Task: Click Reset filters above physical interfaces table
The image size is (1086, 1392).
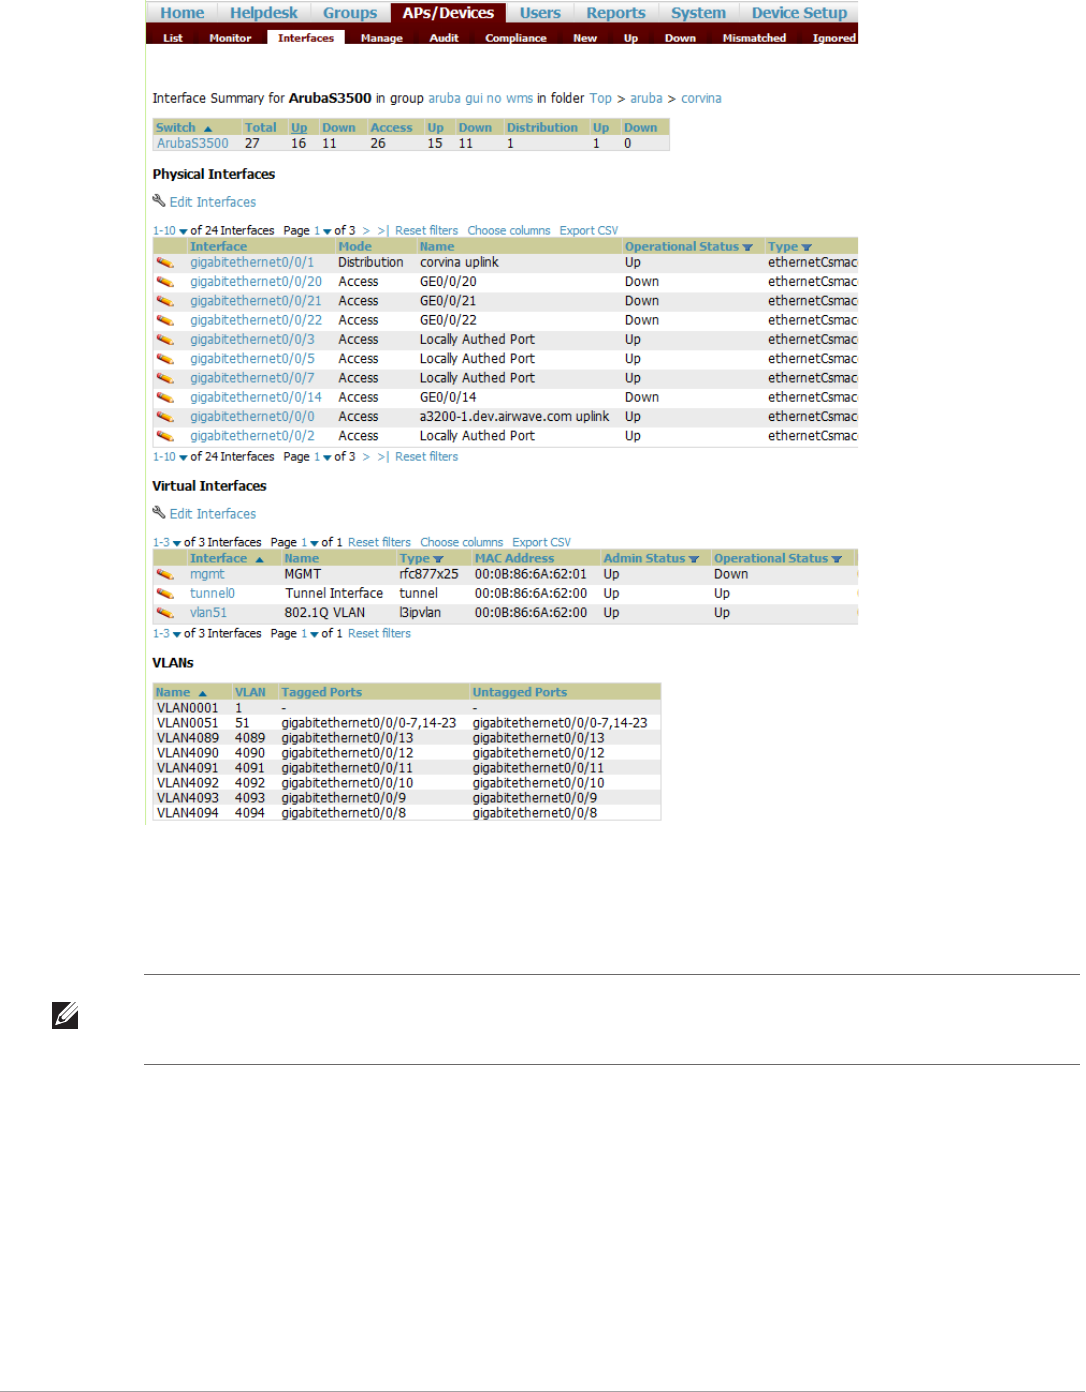Action: [x=426, y=231]
